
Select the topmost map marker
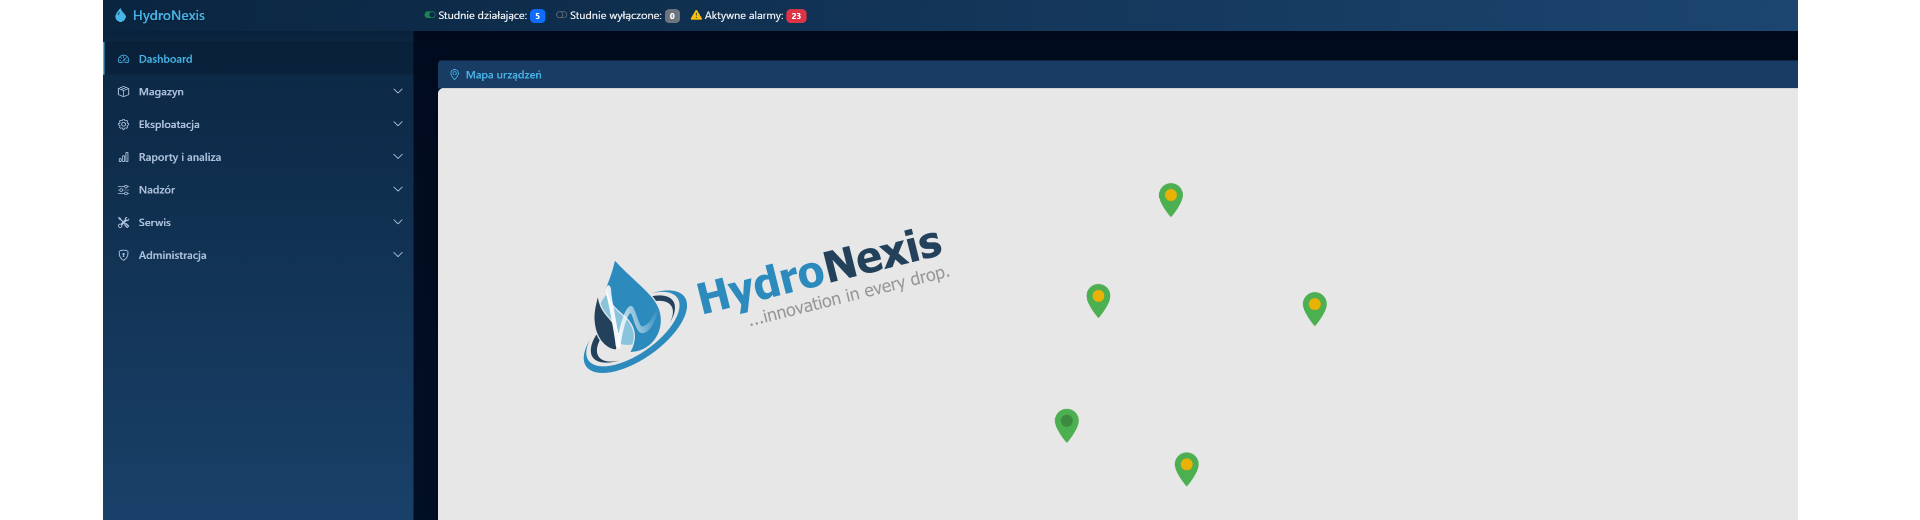[1170, 197]
